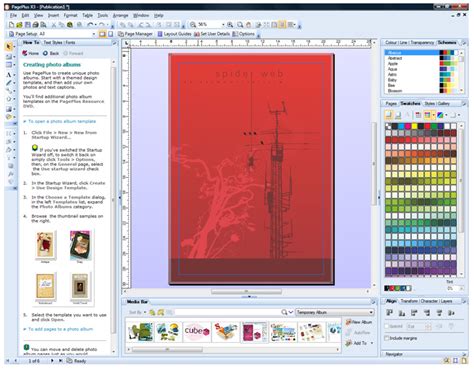Screen dimensions: 474x369
Task: Click the Undo arrow icon
Action: pos(90,25)
